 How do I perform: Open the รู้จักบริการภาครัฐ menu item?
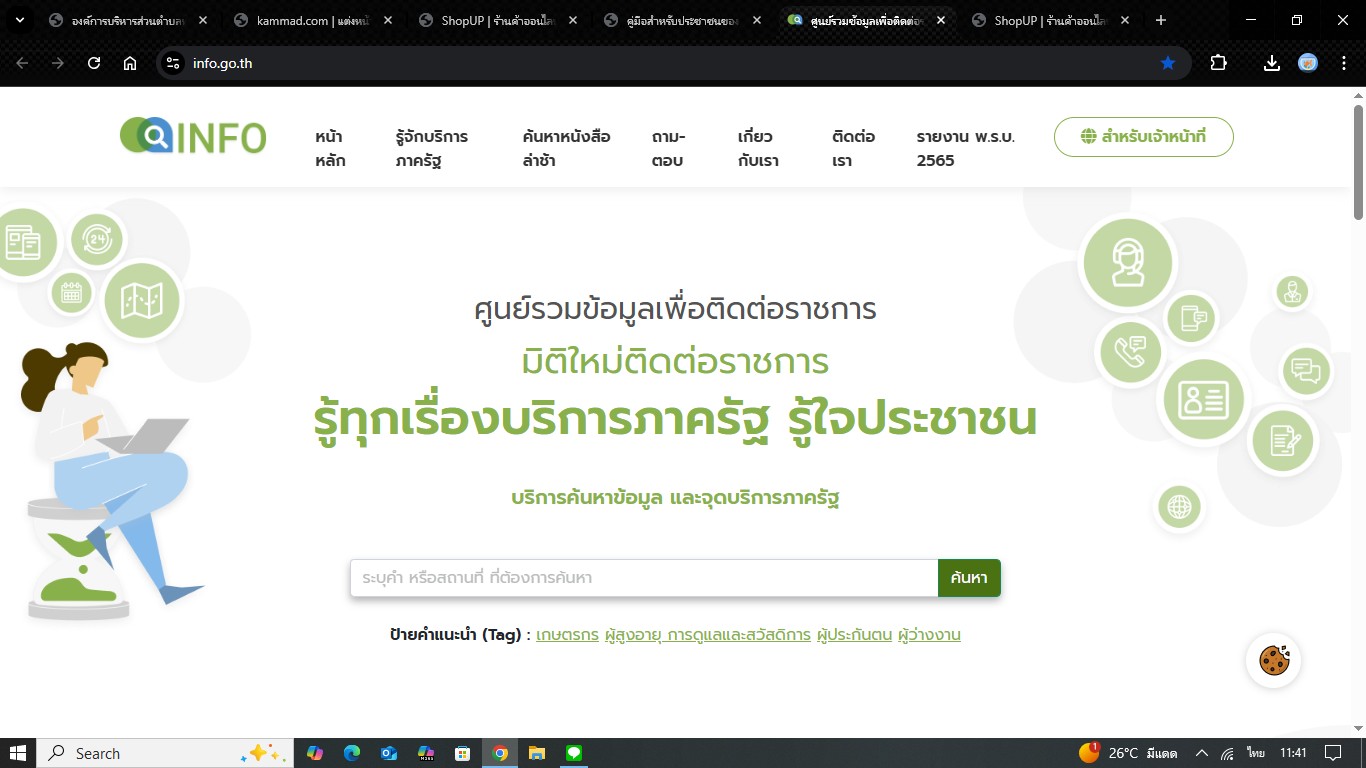pos(432,148)
